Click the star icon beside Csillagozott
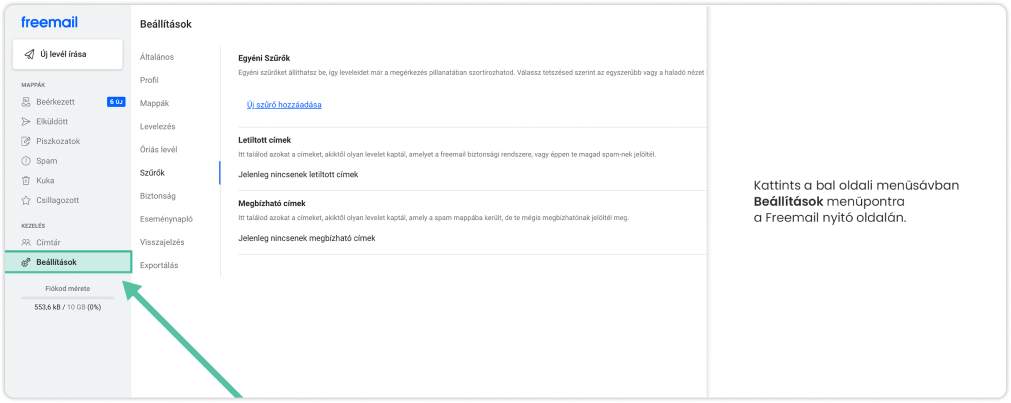Viewport: 1011px width, 403px height. click(x=26, y=200)
